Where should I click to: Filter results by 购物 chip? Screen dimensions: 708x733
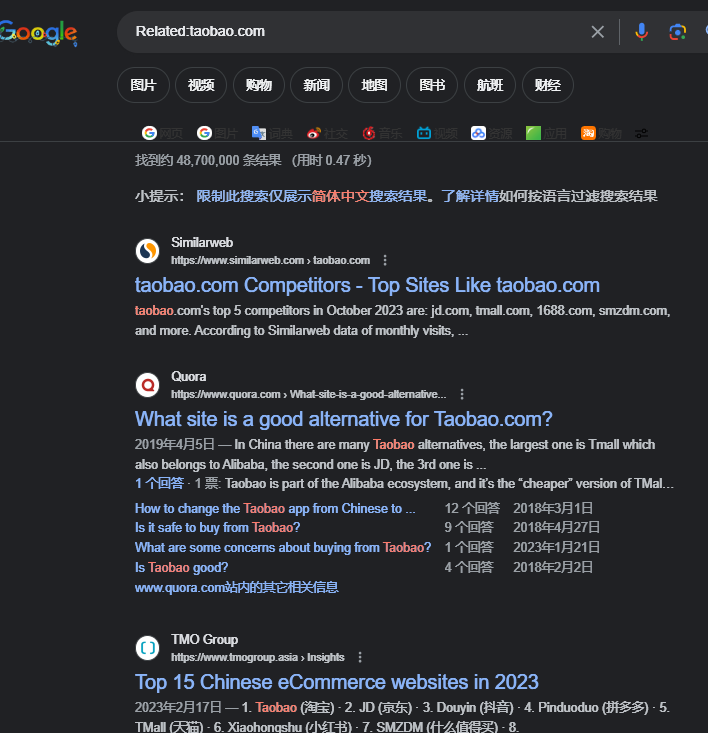[259, 85]
